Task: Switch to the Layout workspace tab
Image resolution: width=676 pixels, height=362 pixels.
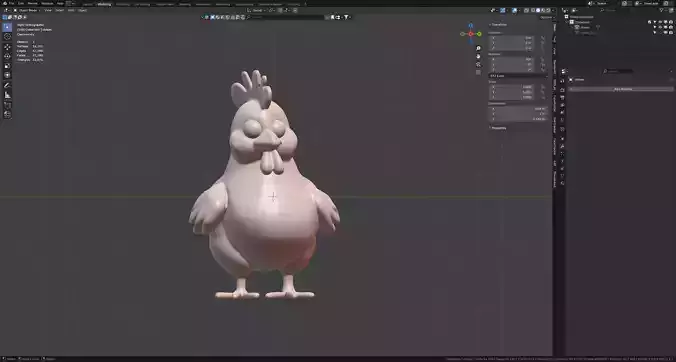Action: [88, 4]
